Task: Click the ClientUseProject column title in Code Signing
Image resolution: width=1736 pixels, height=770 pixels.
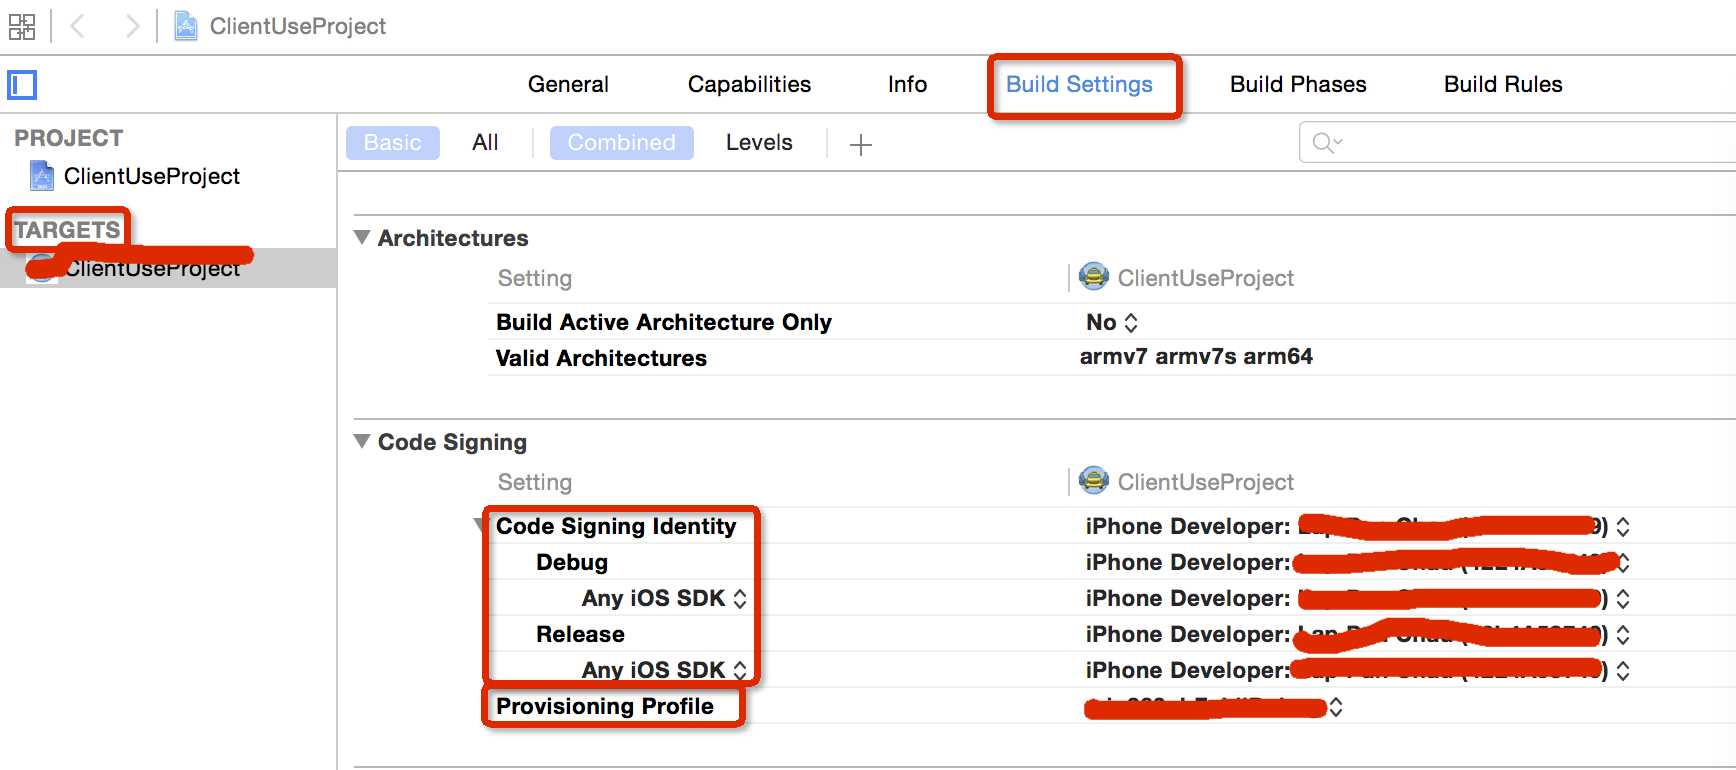Action: pos(1205,482)
